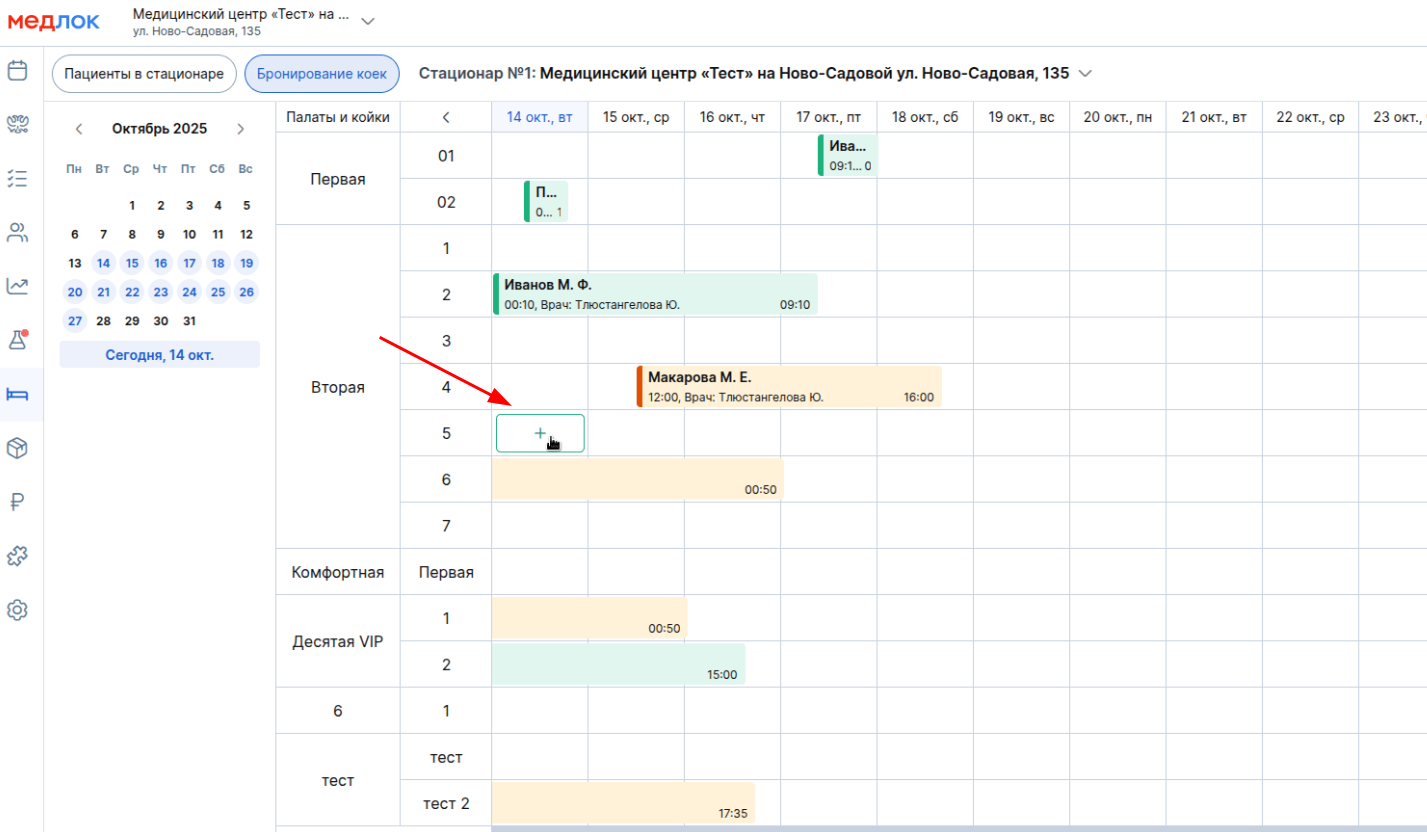Click the bed (inpatient) sidebar icon

coord(17,394)
